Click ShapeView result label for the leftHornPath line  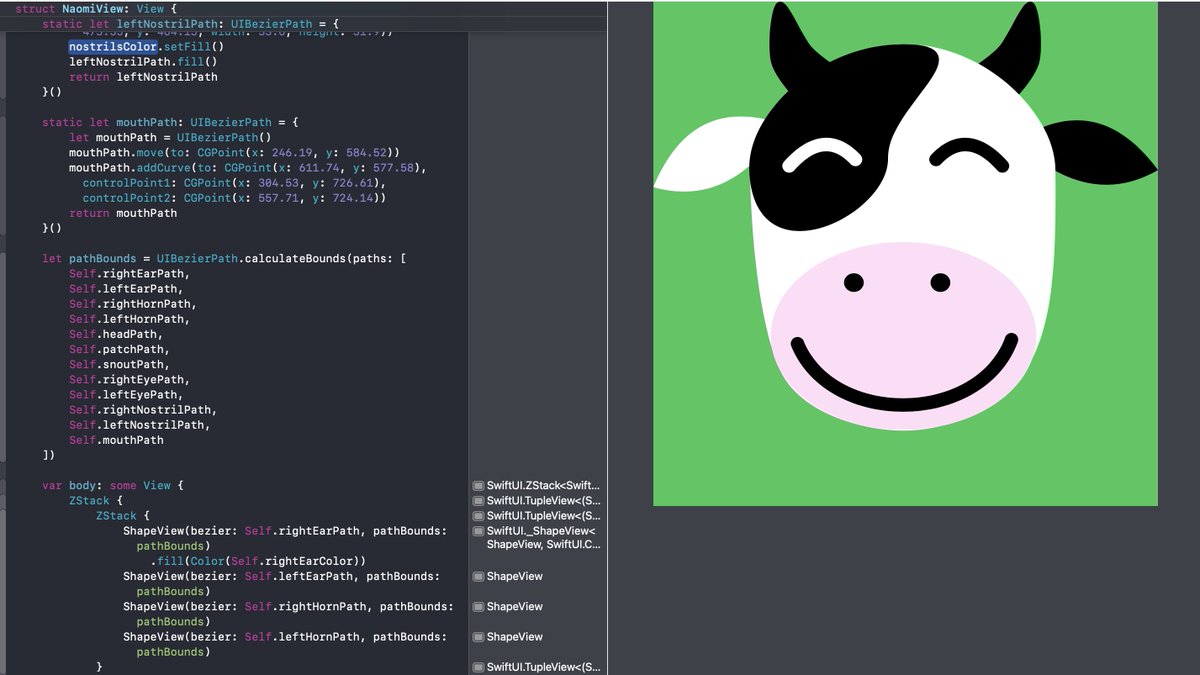point(515,637)
